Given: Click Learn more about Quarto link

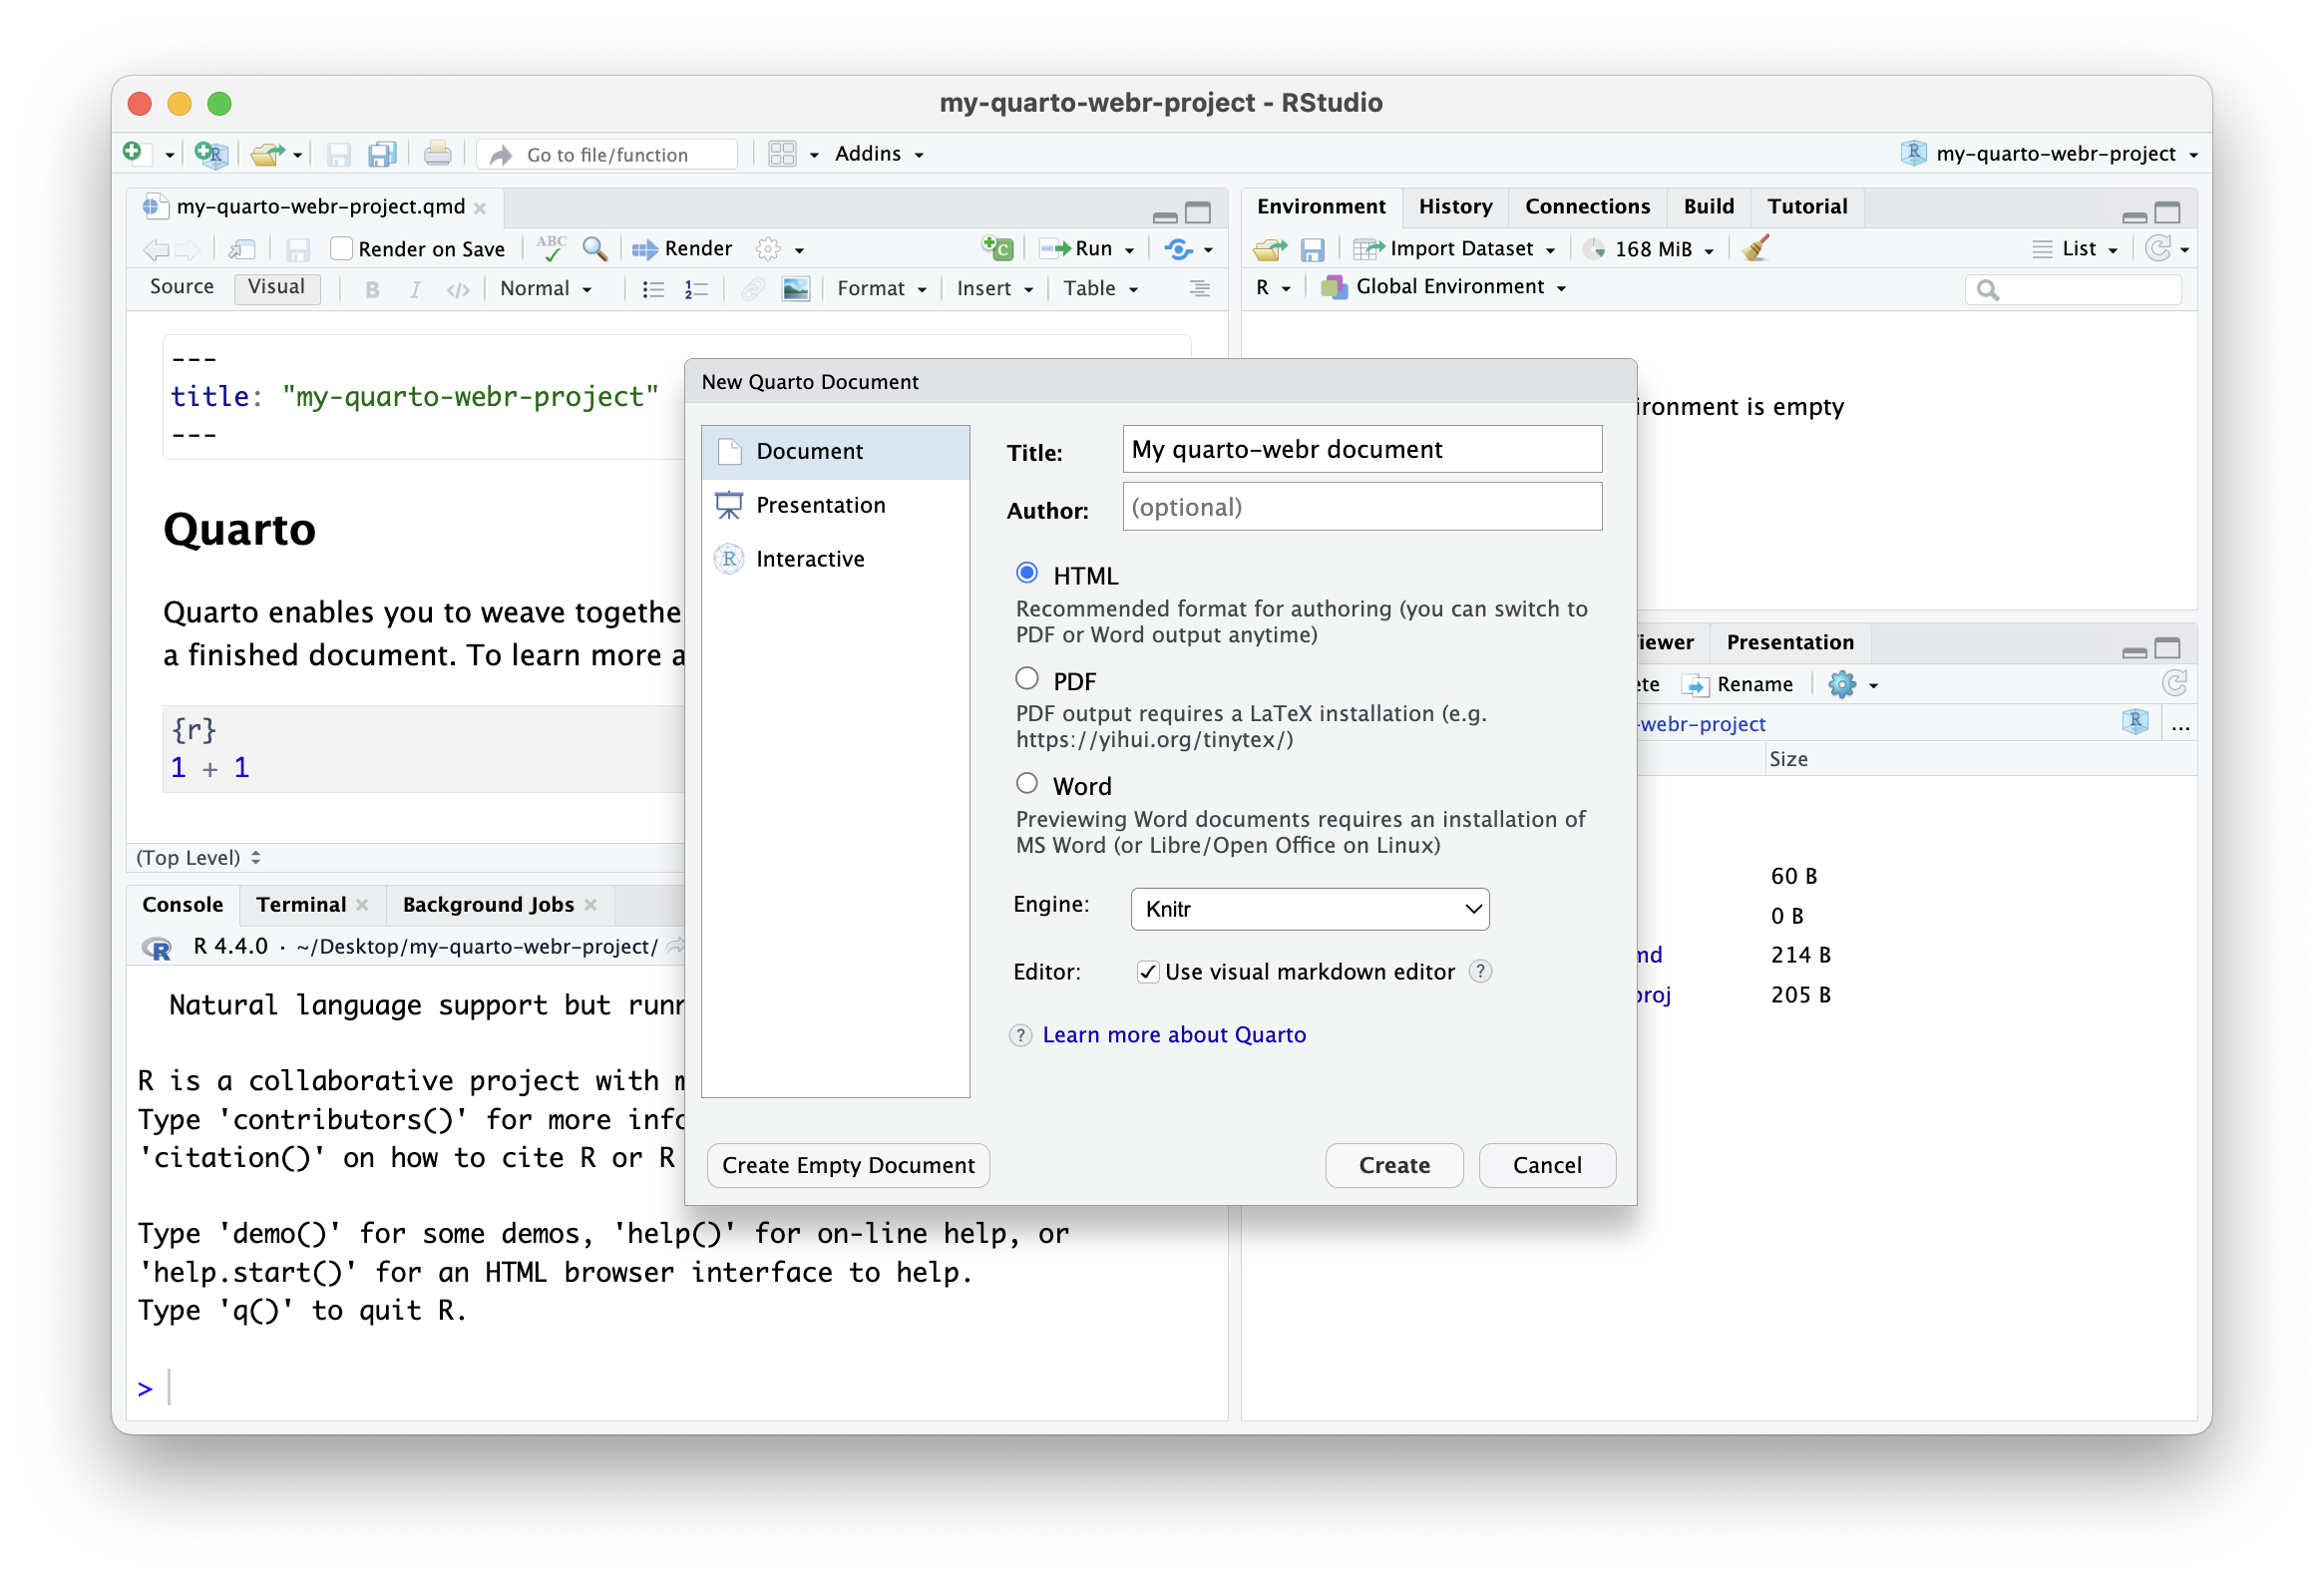Looking at the screenshot, I should tap(1147, 1033).
